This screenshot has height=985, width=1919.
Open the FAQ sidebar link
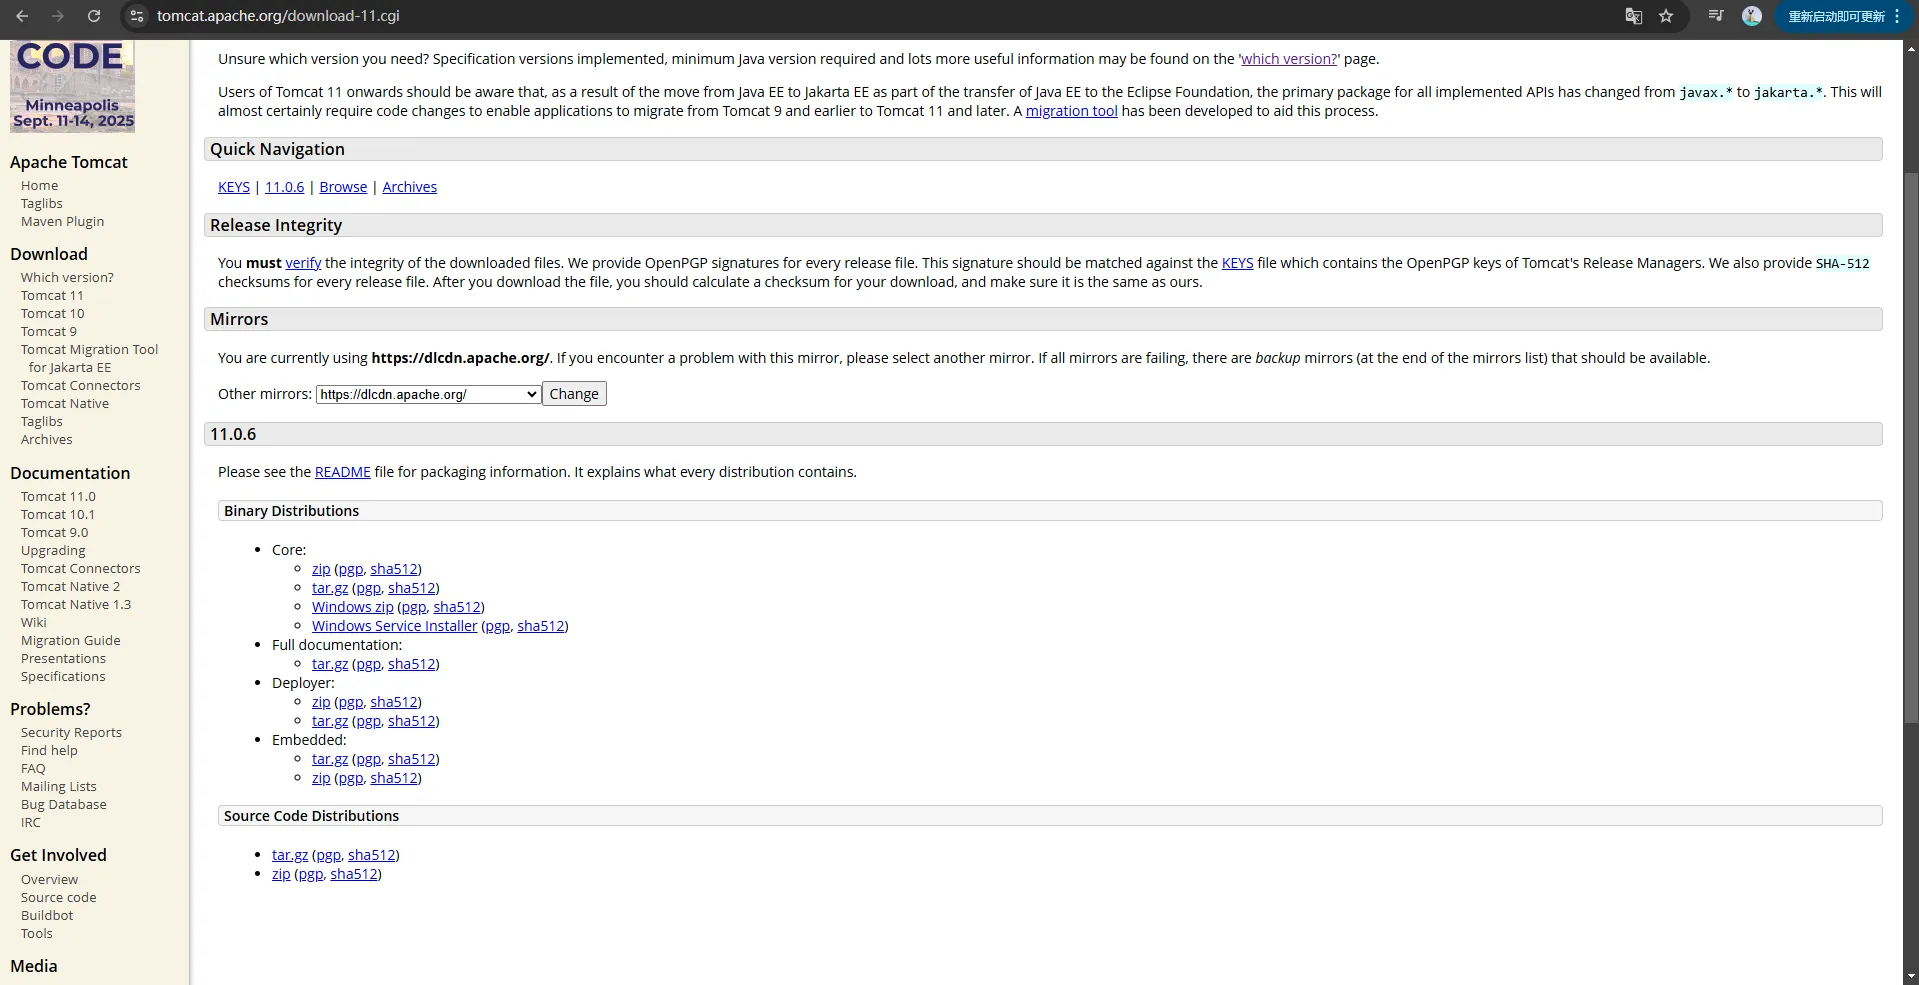[x=33, y=769]
